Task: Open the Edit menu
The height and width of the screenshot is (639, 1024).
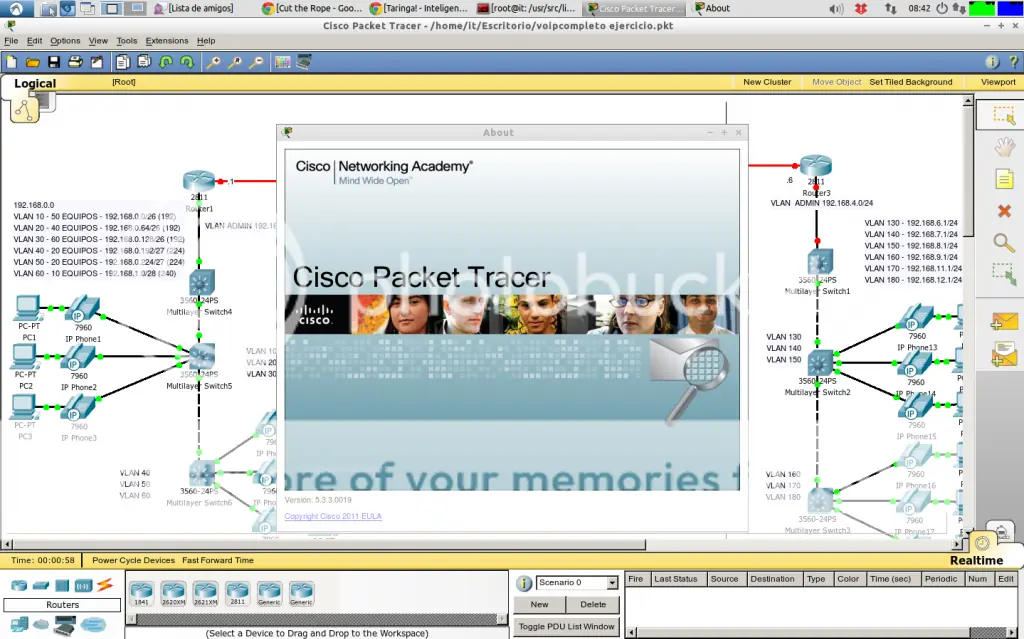Action: pos(34,41)
